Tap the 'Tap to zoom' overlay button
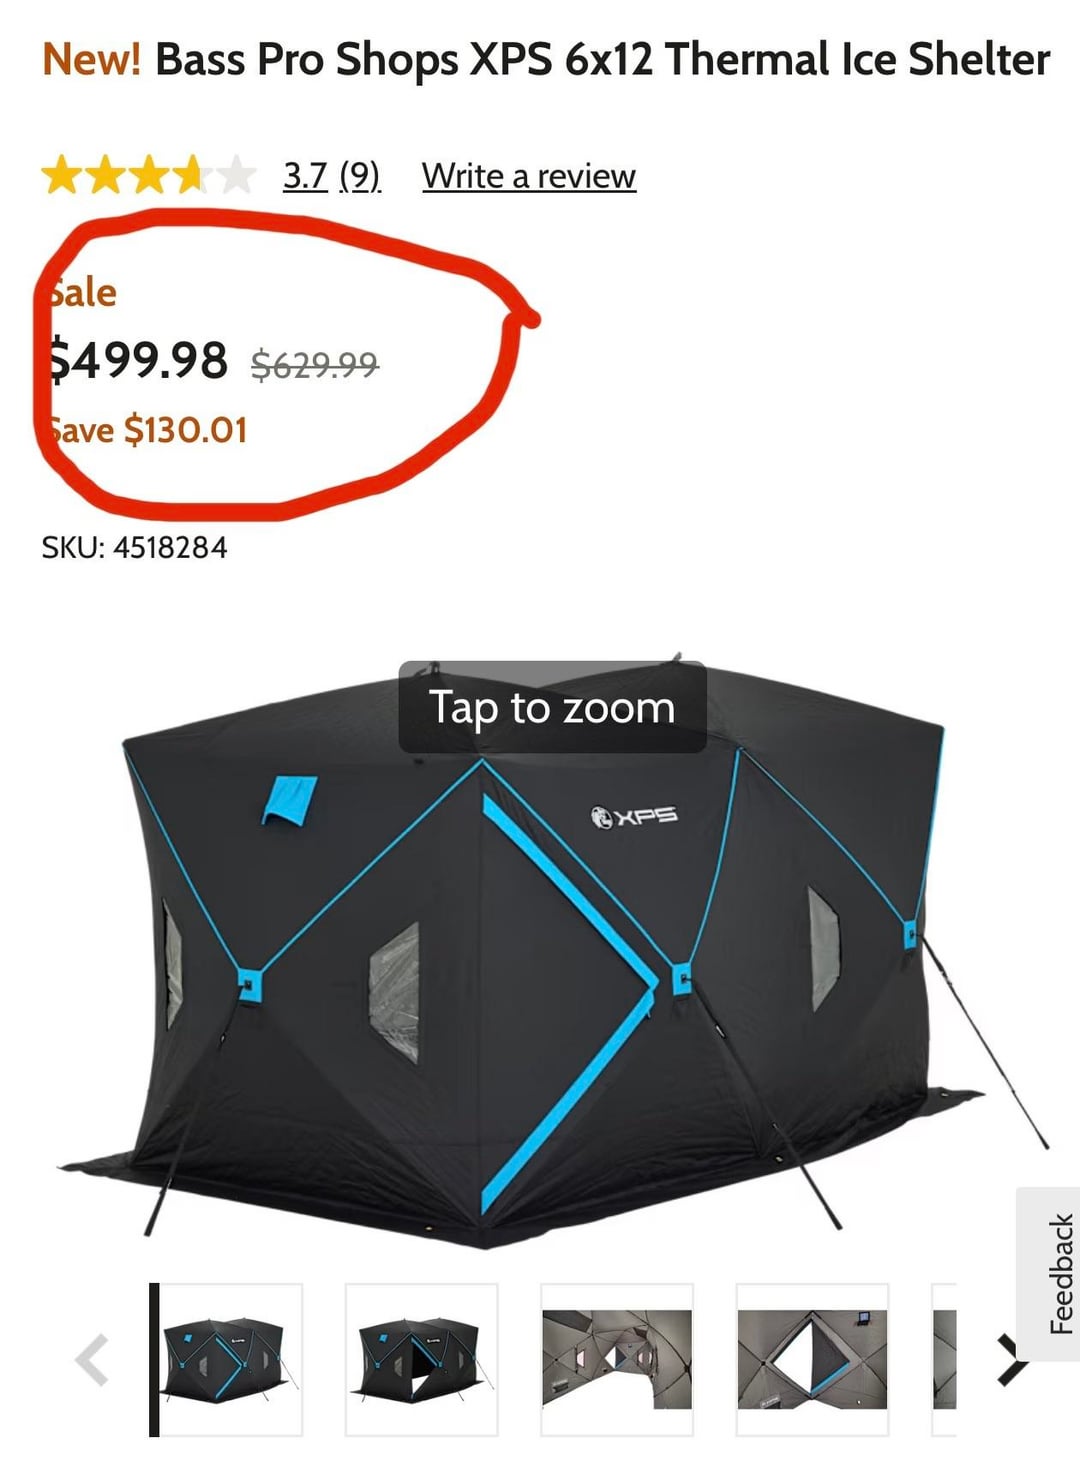 point(552,707)
